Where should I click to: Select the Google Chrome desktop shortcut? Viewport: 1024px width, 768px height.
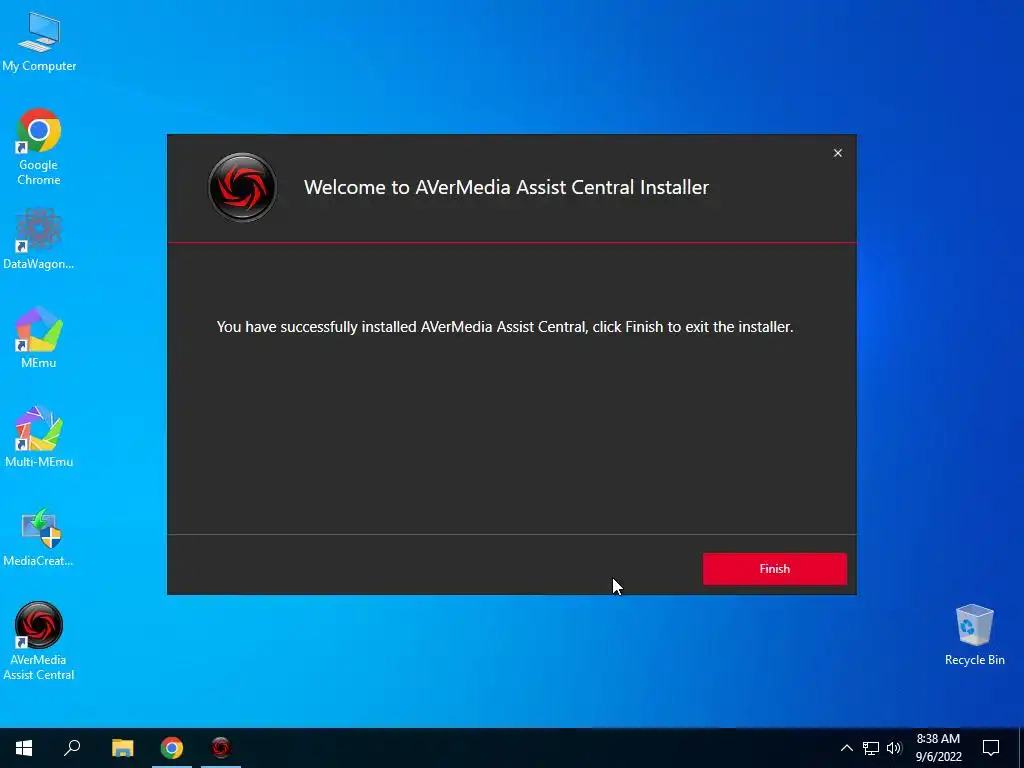[39, 146]
